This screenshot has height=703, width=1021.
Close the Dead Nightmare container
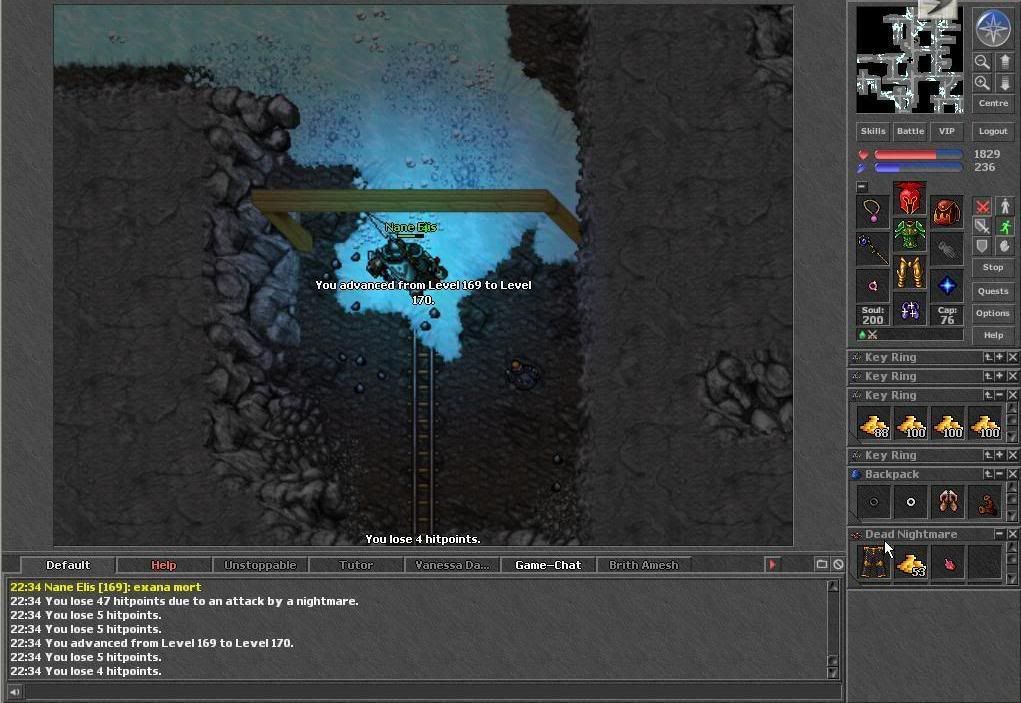[1013, 534]
